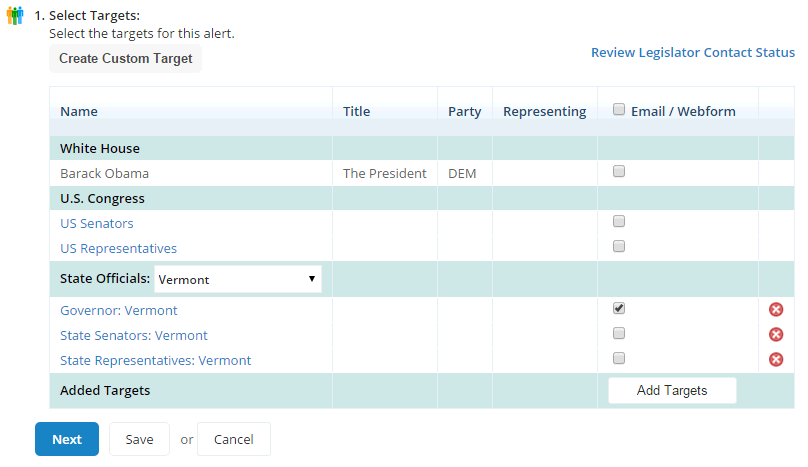This screenshot has width=808, height=467.
Task: Open the State Officials Vermont dropdown
Action: [238, 279]
